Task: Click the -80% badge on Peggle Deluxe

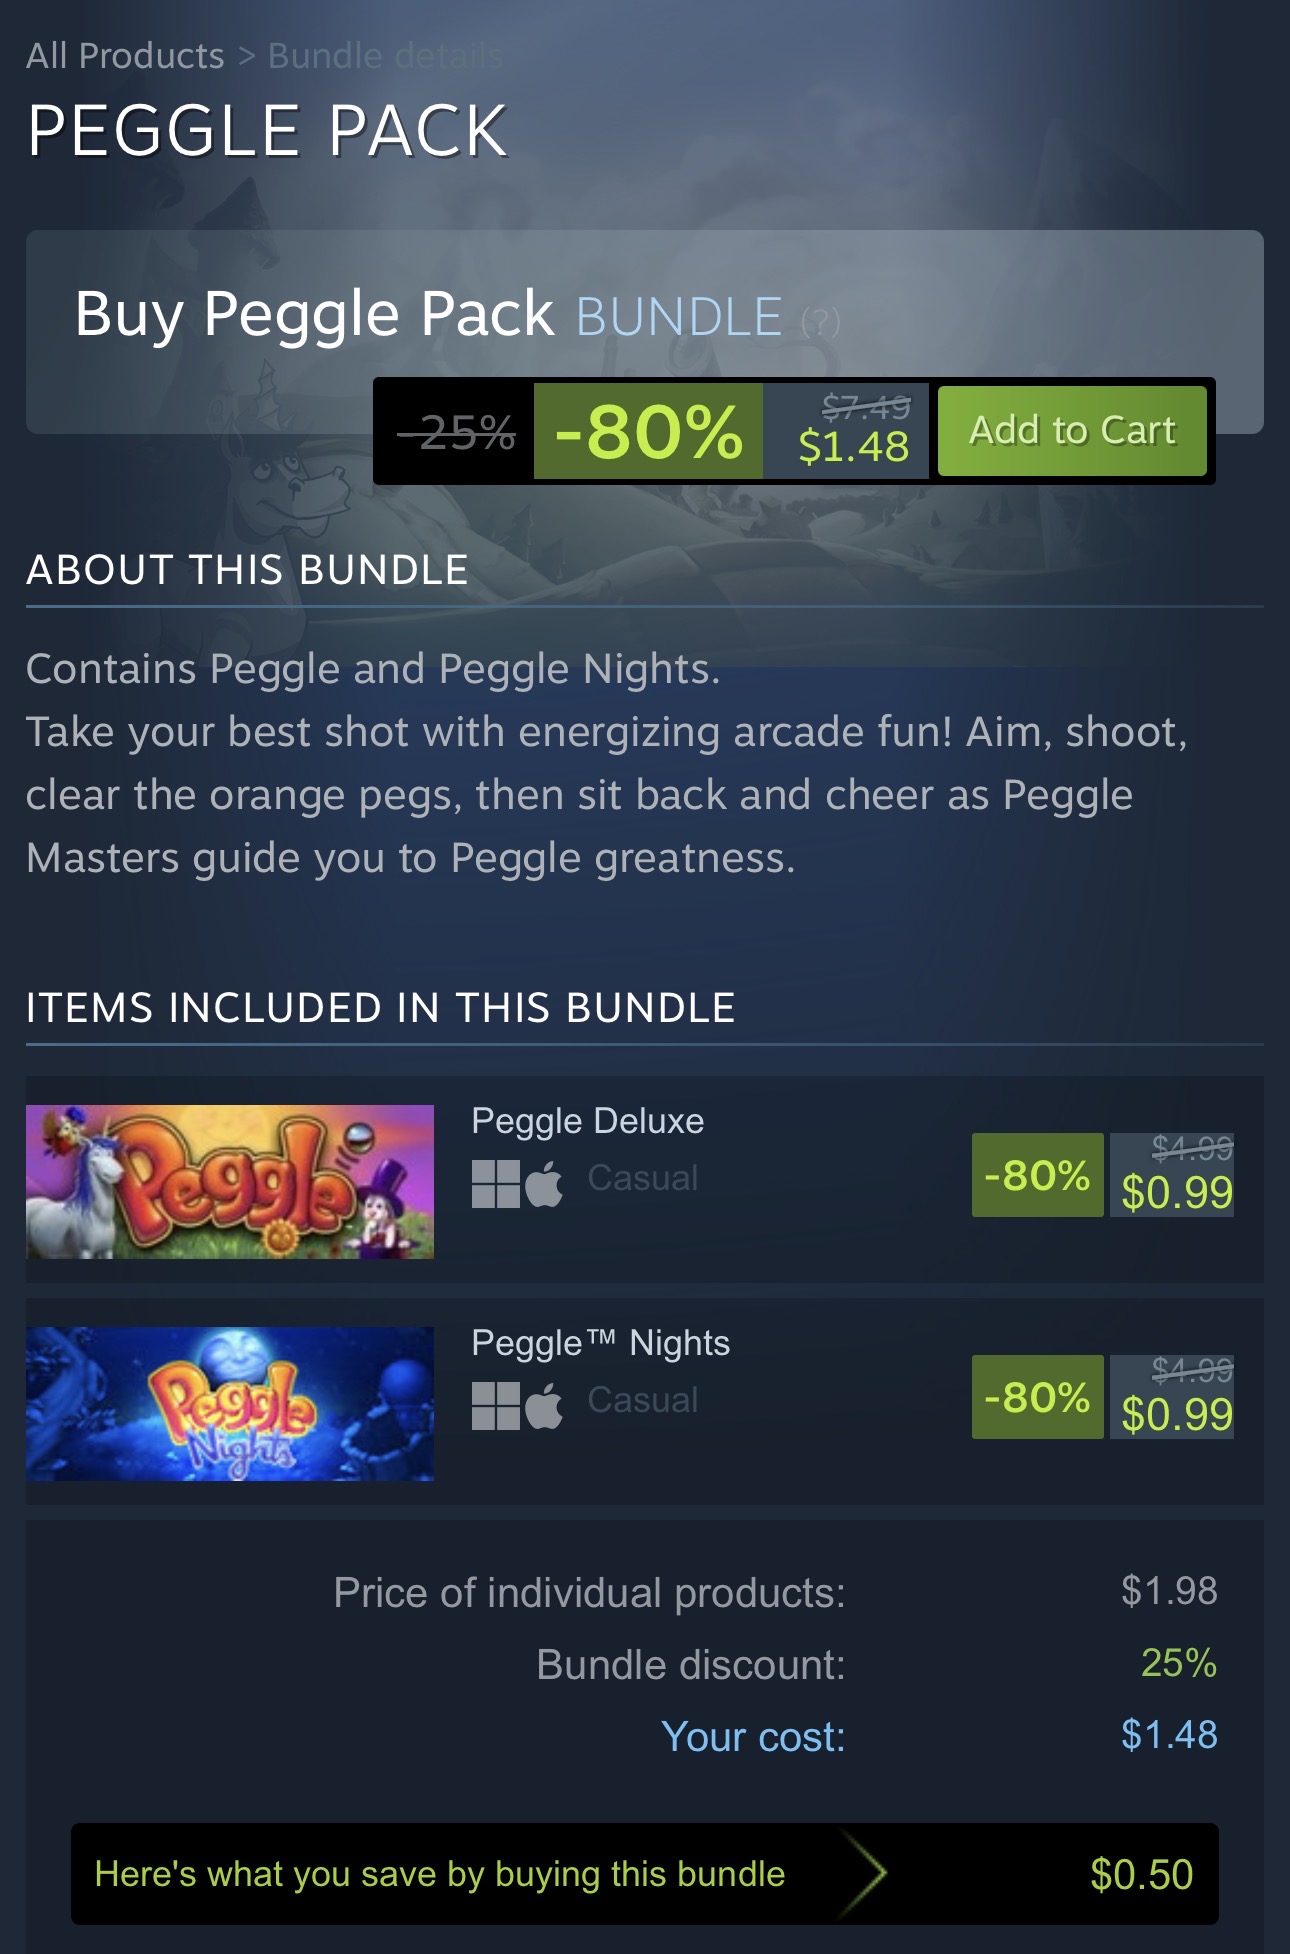Action: [x=1038, y=1175]
